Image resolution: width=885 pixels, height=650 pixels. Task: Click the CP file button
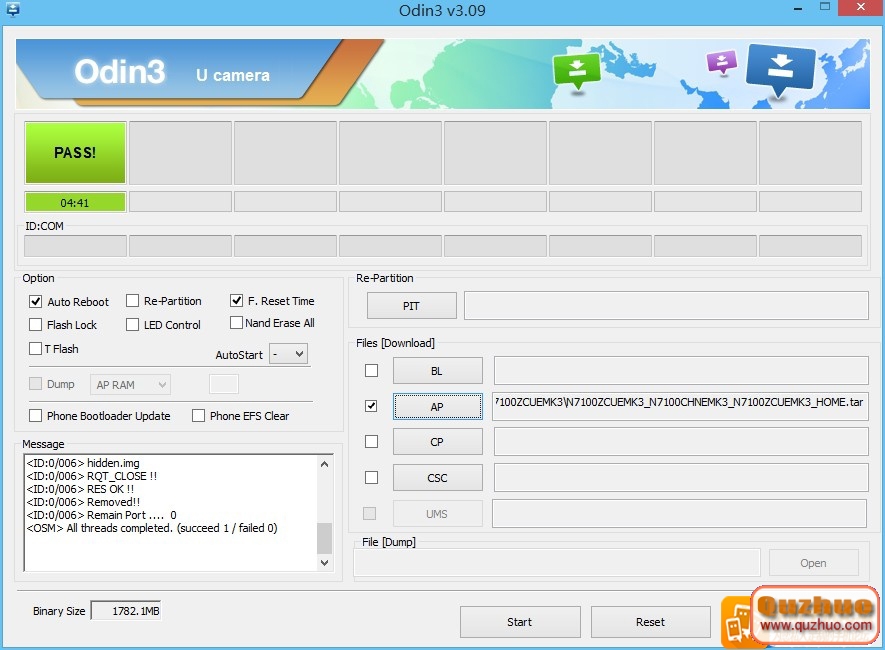pos(437,442)
